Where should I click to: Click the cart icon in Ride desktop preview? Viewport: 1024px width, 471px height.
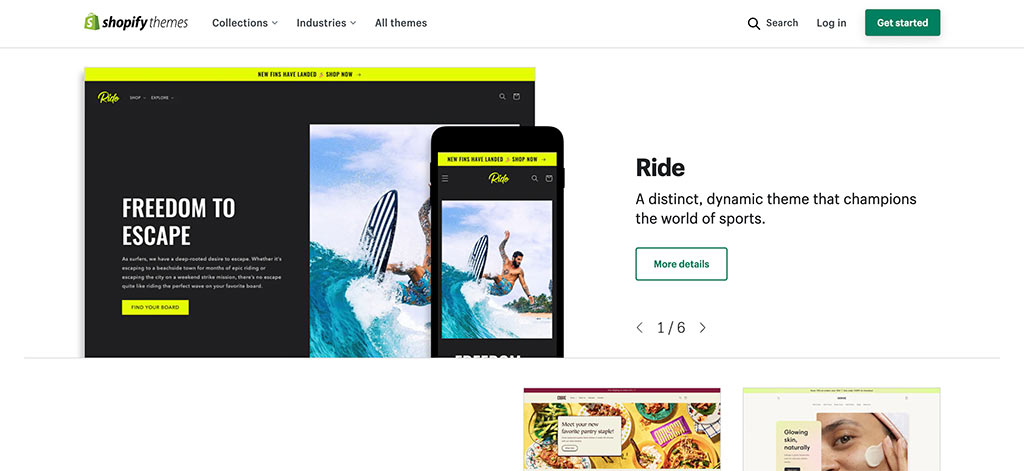517,97
